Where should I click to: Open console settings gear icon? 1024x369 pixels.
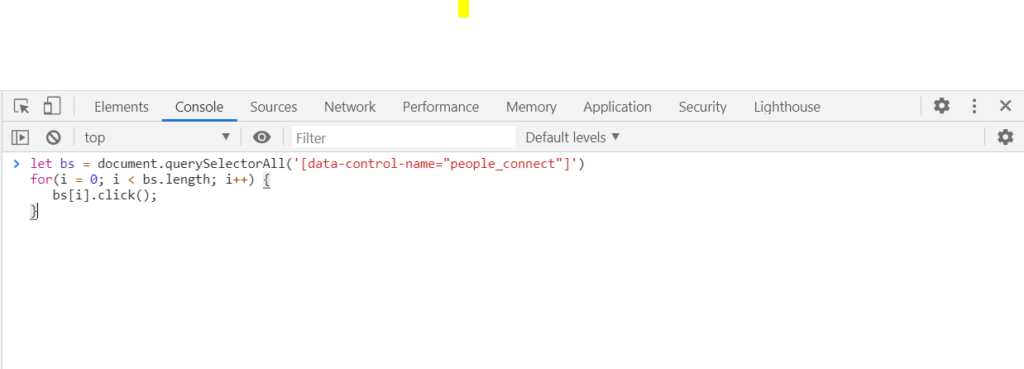(x=1005, y=137)
